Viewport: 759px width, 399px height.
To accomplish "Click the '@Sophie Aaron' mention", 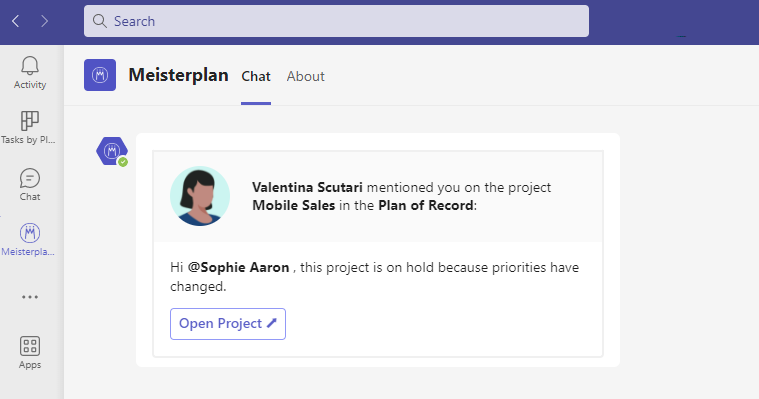I will pos(239,268).
